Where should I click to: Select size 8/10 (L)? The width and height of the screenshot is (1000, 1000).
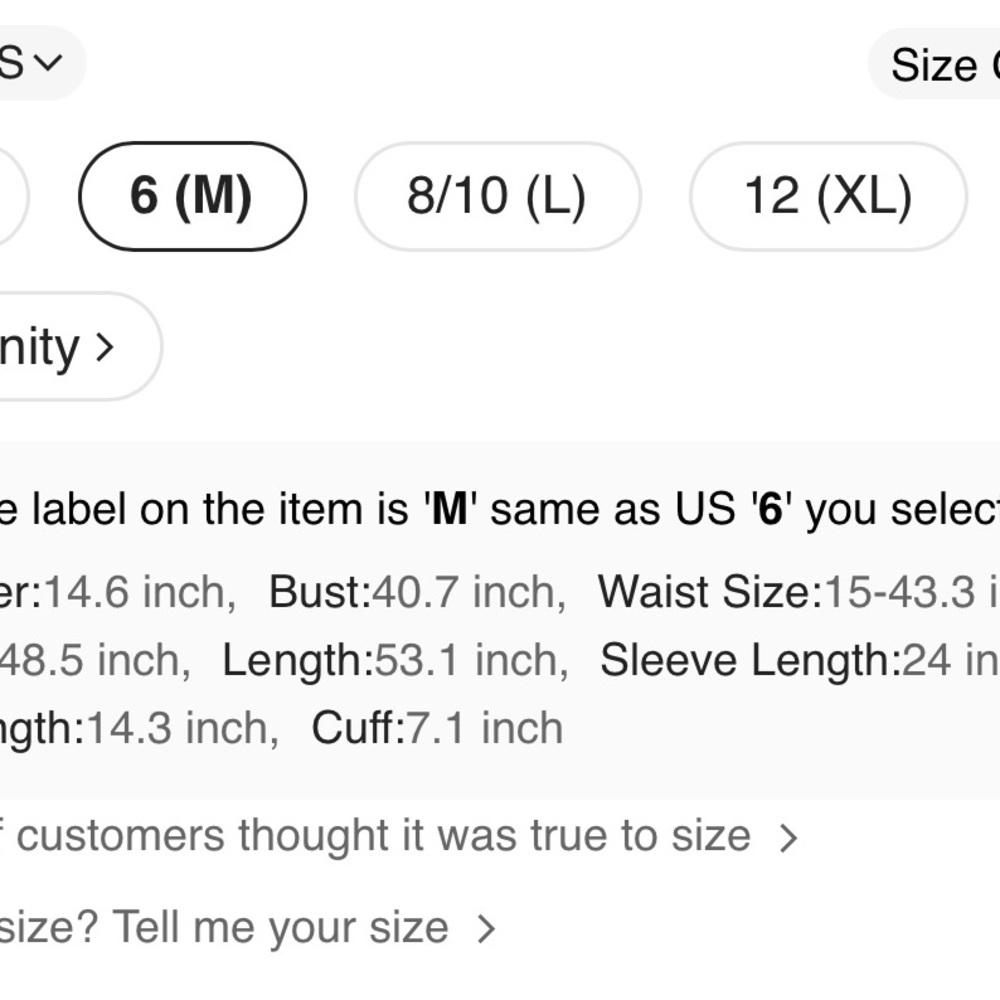[497, 196]
